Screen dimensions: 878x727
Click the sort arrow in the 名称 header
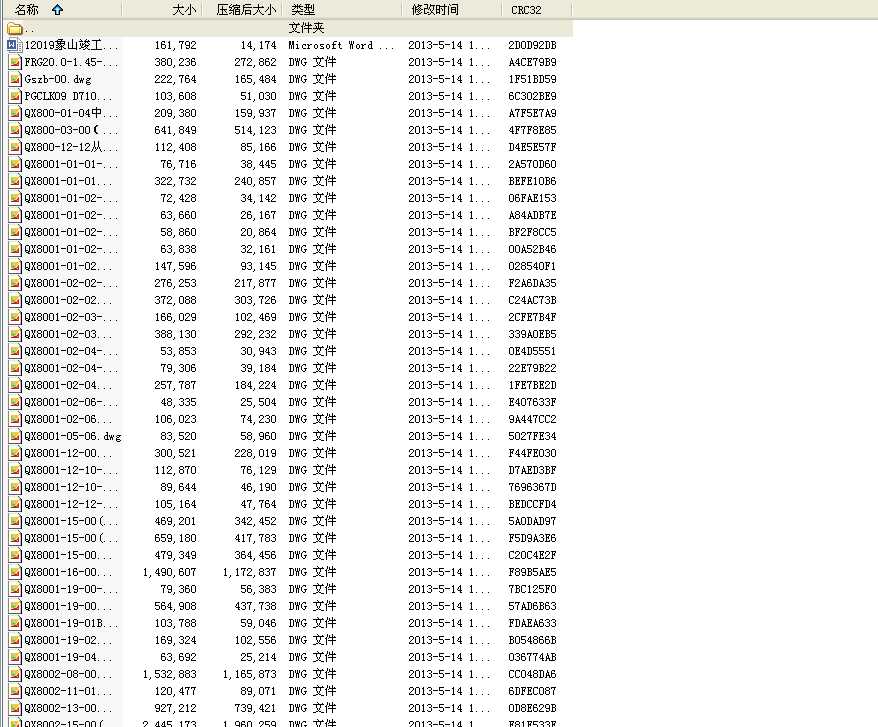57,9
